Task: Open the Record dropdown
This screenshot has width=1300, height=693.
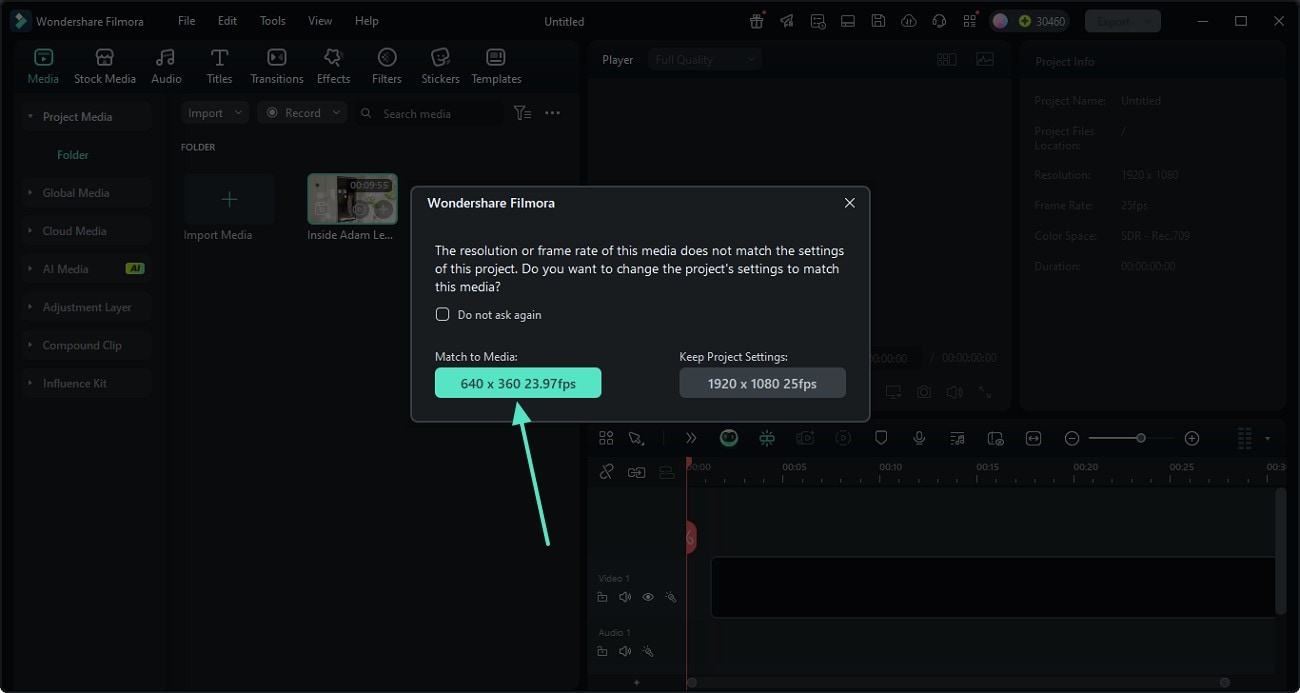Action: click(302, 113)
